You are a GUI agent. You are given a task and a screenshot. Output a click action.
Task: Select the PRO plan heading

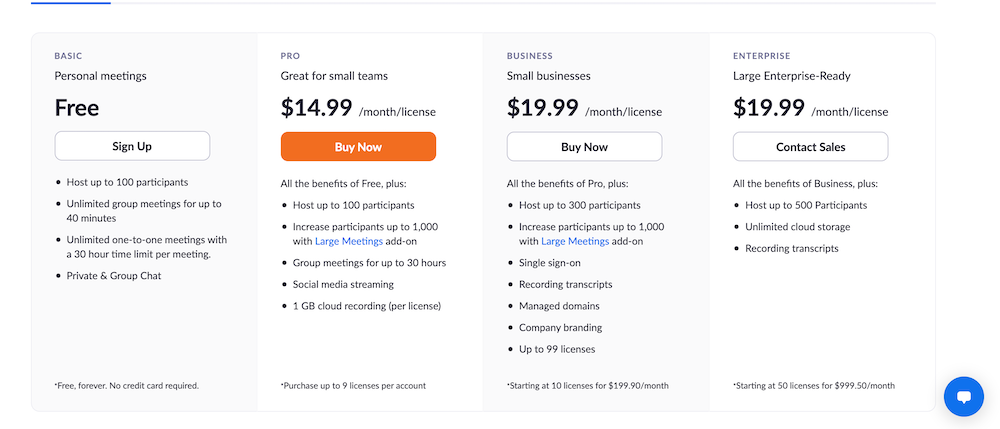pos(290,56)
